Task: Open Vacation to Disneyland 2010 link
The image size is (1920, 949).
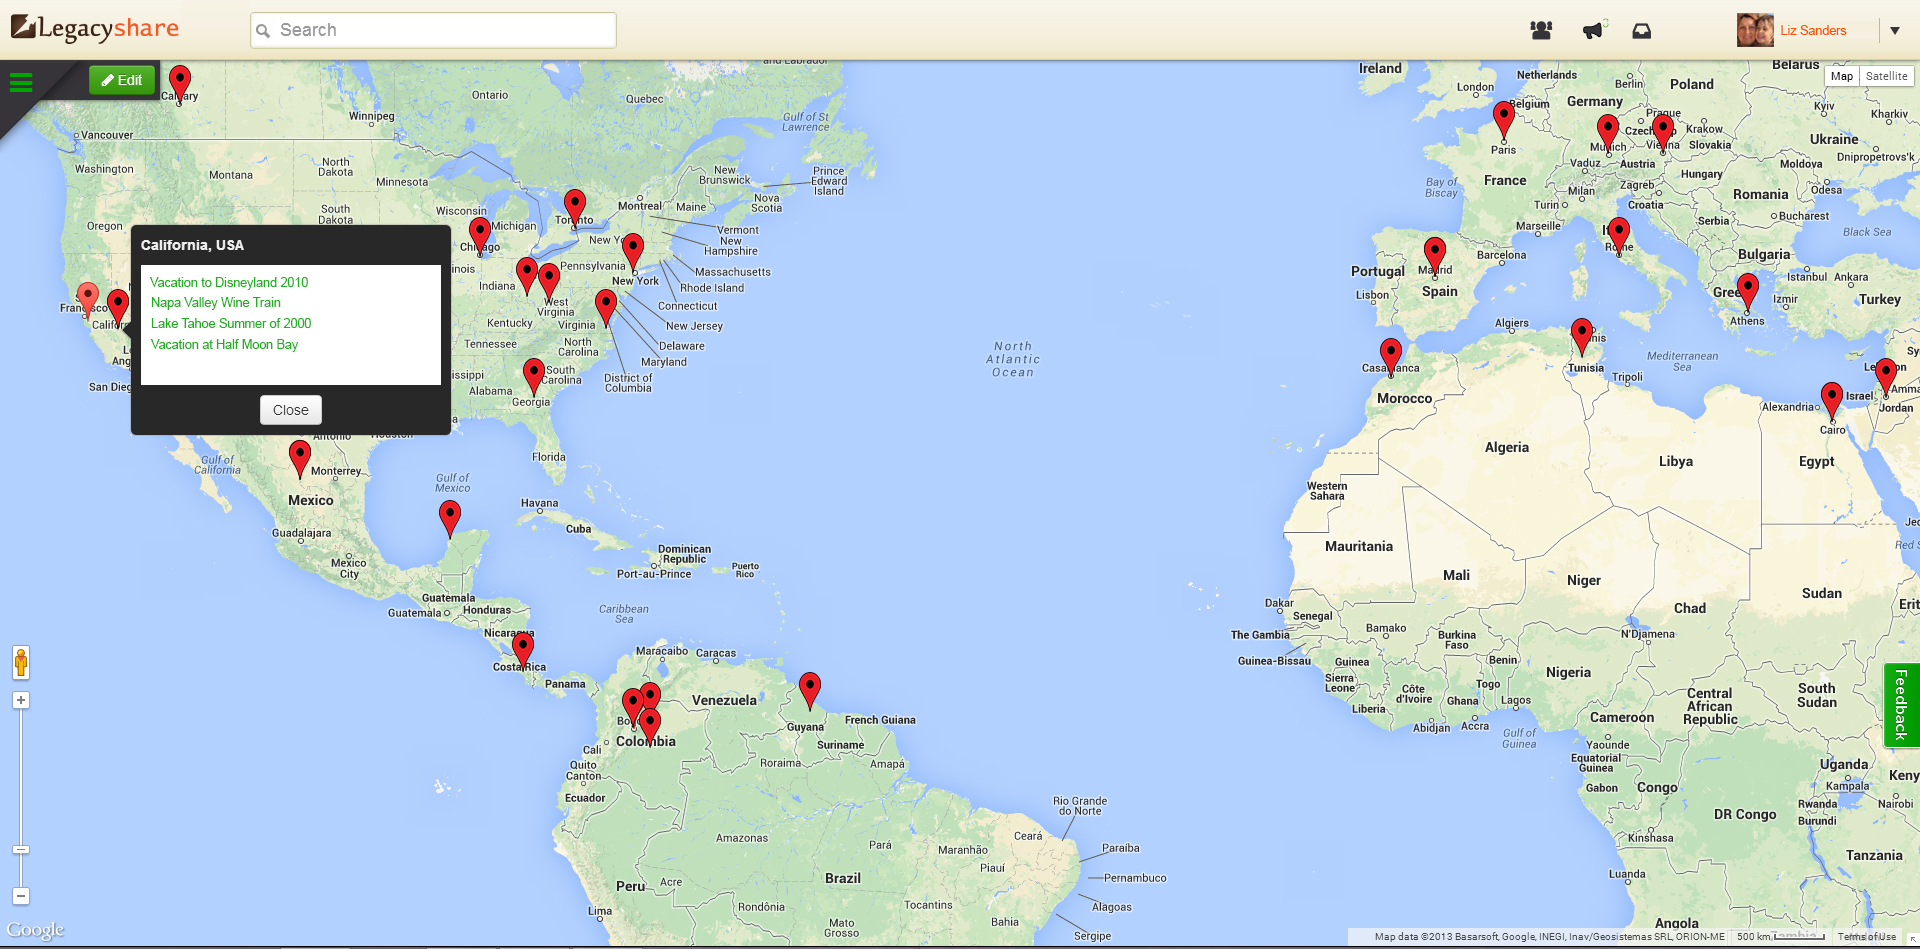Action: tap(229, 282)
